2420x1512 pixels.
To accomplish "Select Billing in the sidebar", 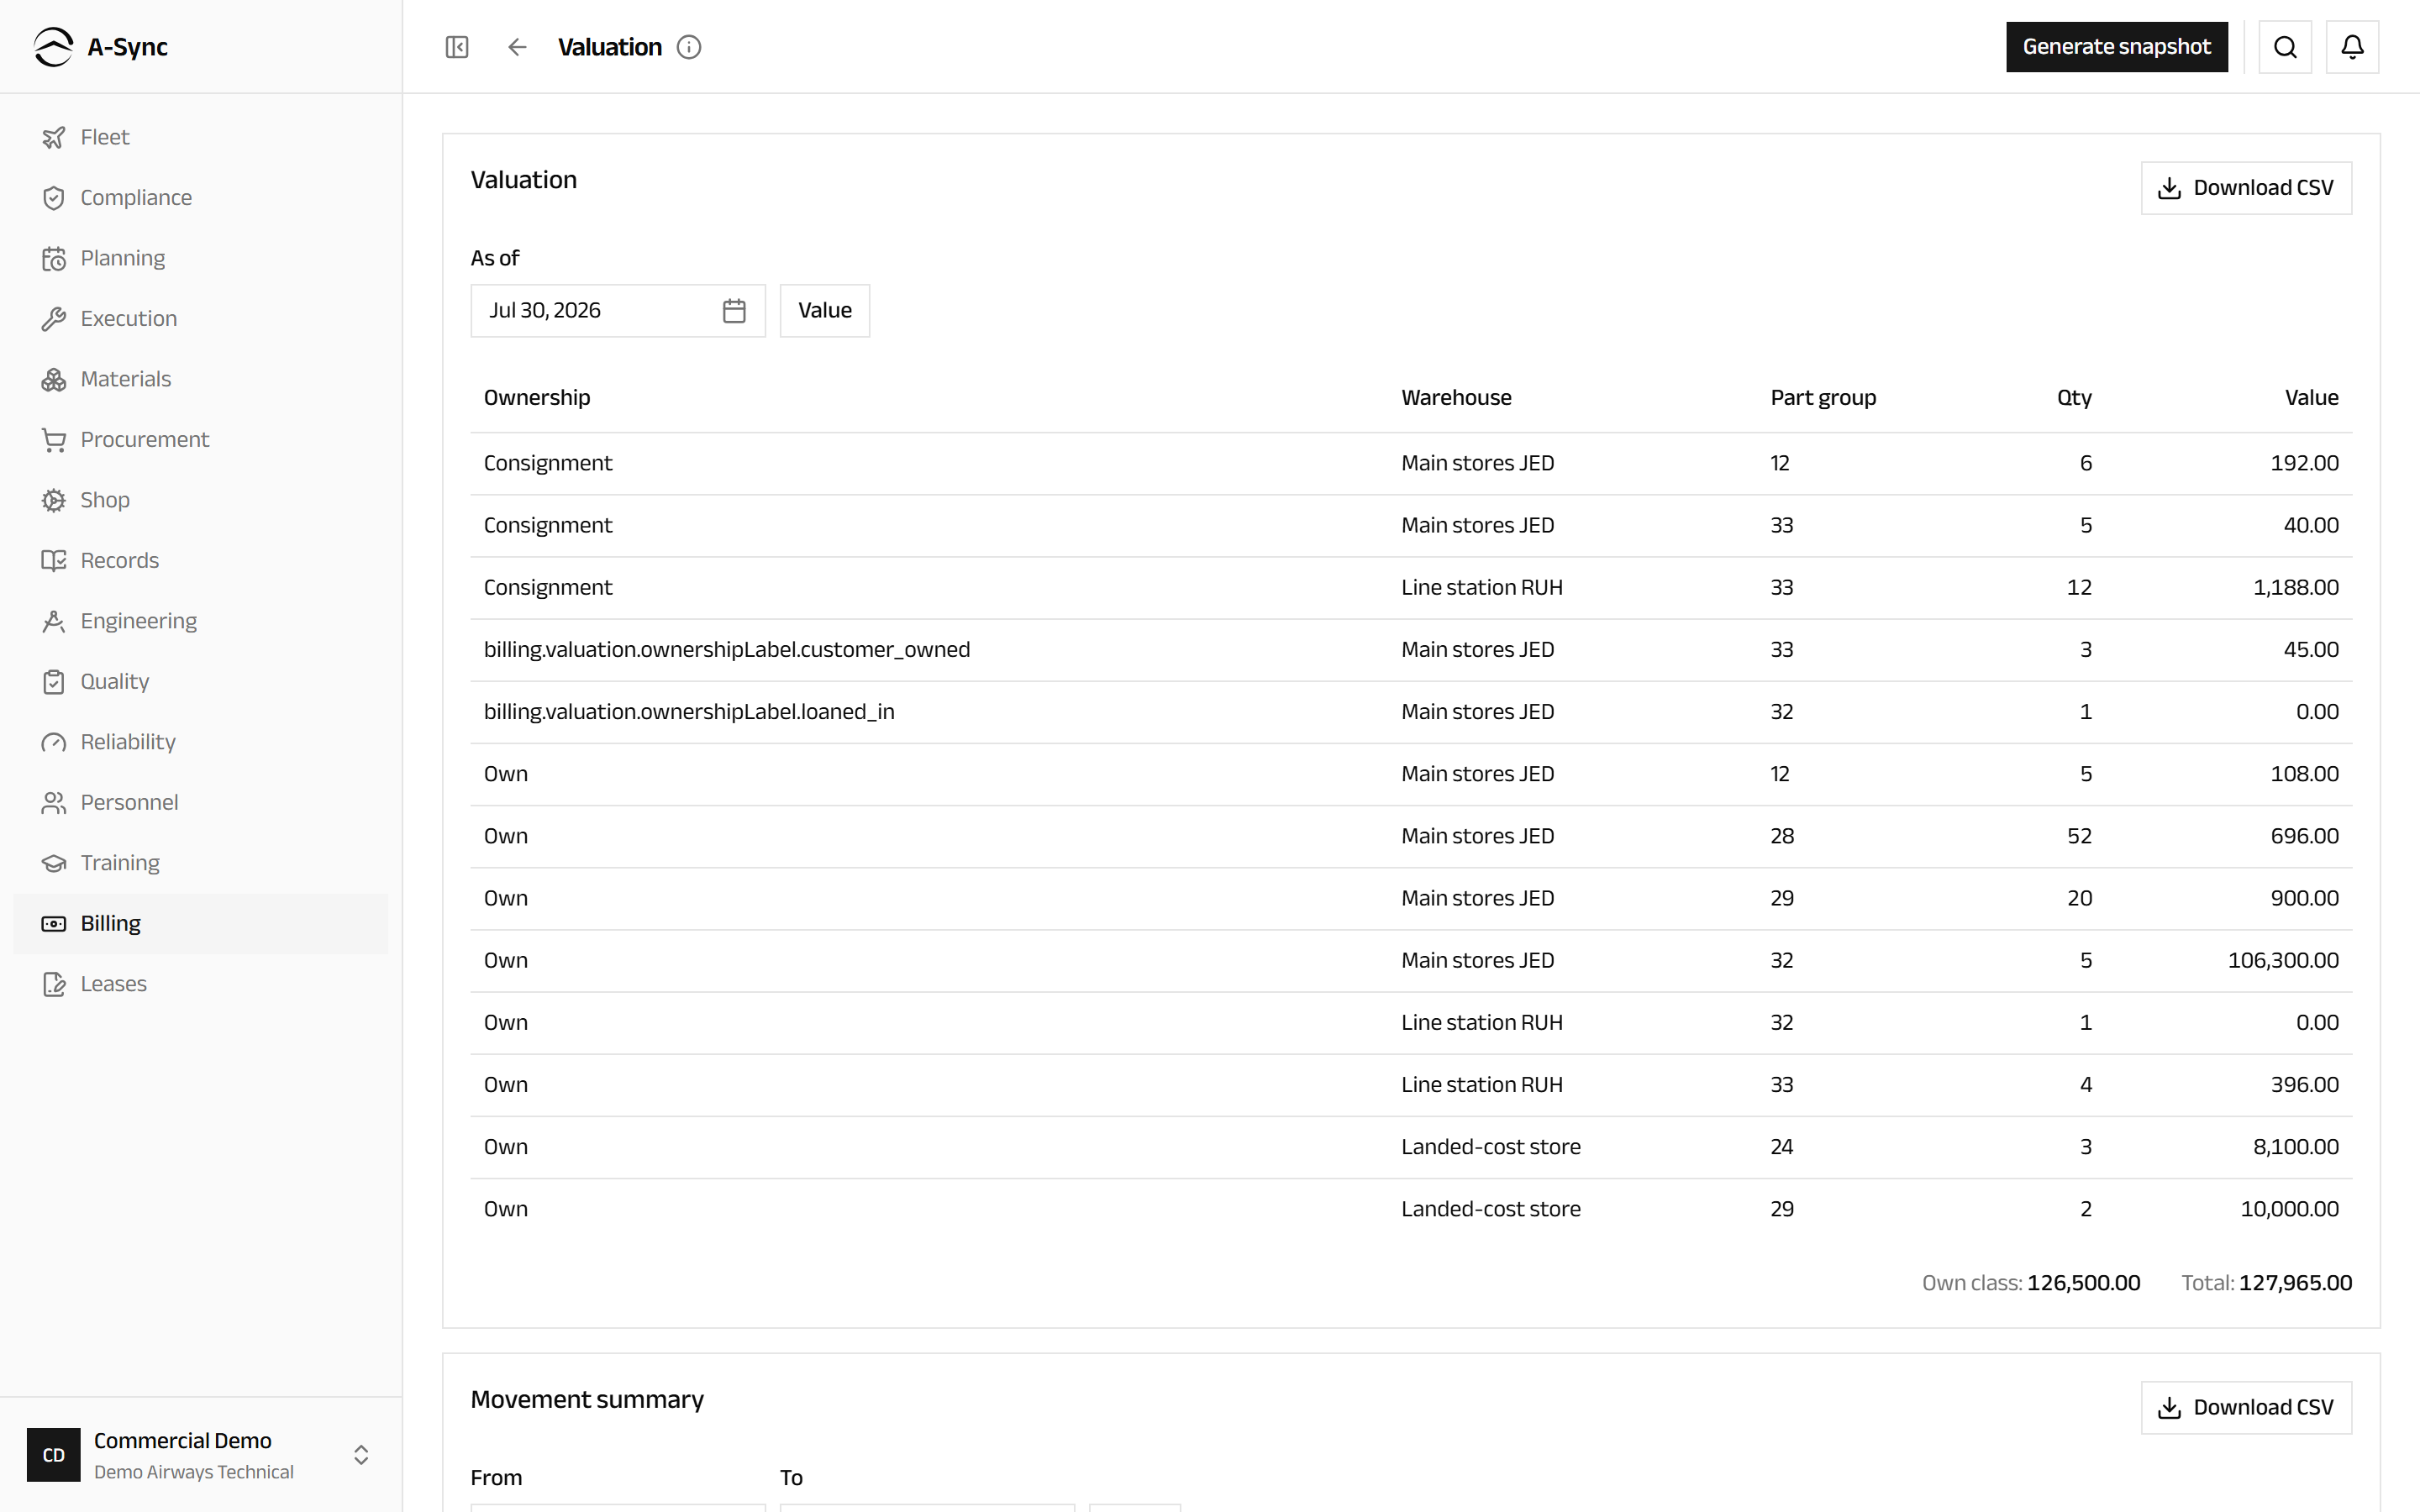I will click(x=201, y=924).
